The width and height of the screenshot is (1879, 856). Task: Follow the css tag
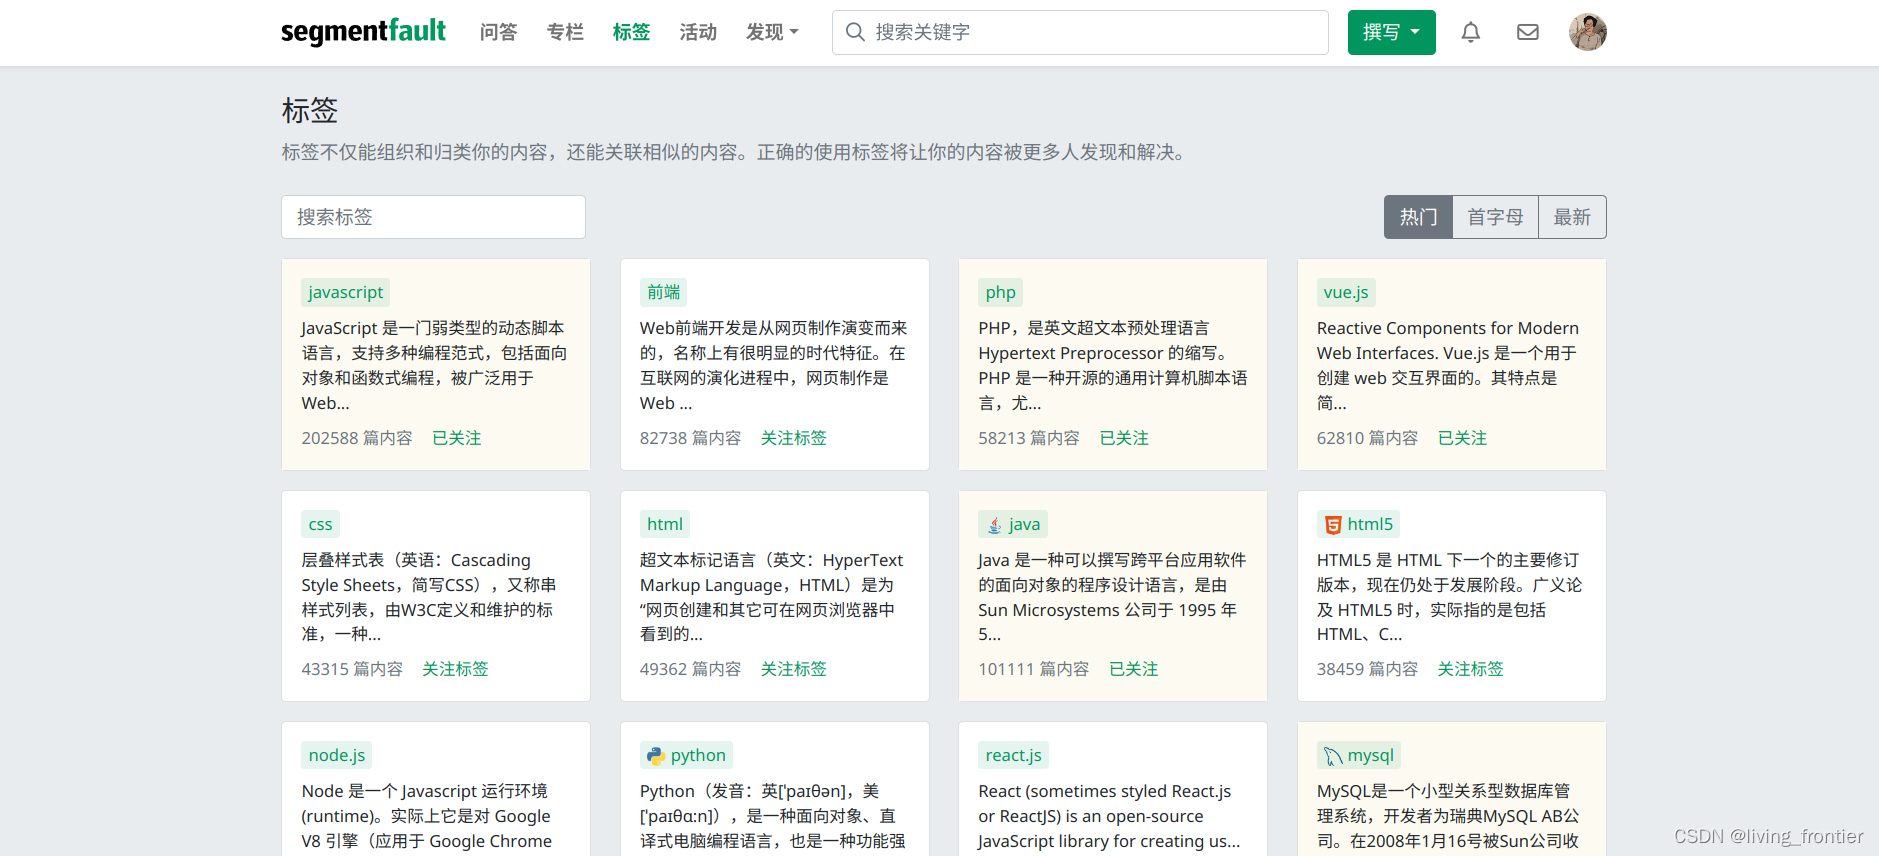point(455,669)
